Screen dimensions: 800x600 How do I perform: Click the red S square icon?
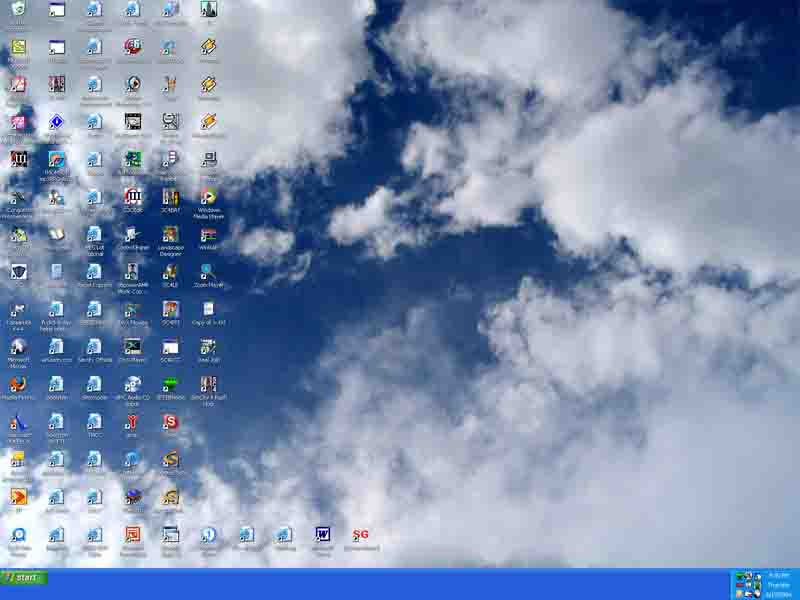coord(170,422)
